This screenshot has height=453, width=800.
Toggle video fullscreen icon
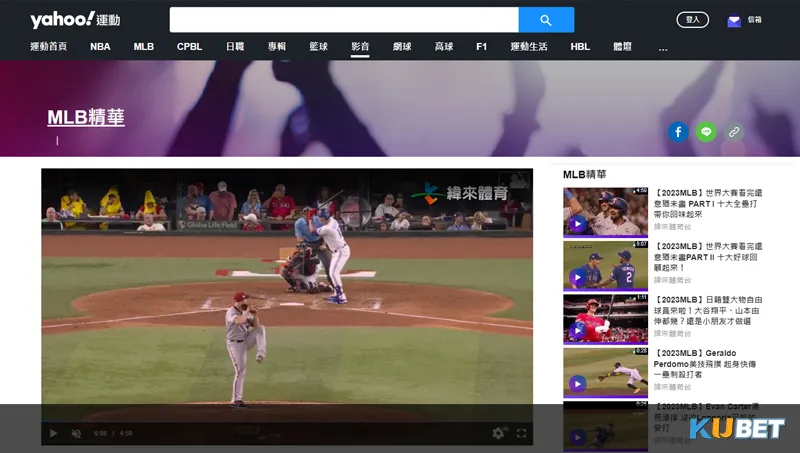(x=521, y=433)
